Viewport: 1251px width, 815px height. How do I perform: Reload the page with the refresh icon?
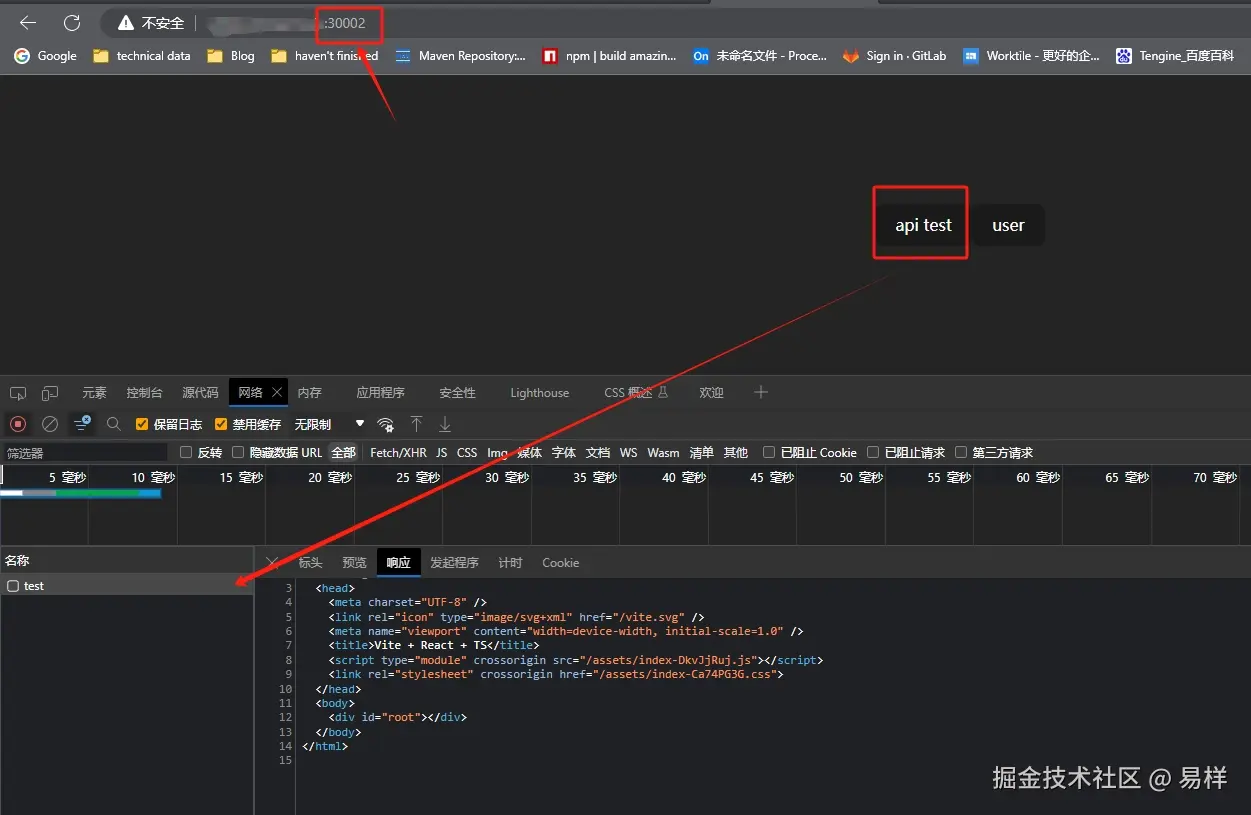(x=72, y=22)
